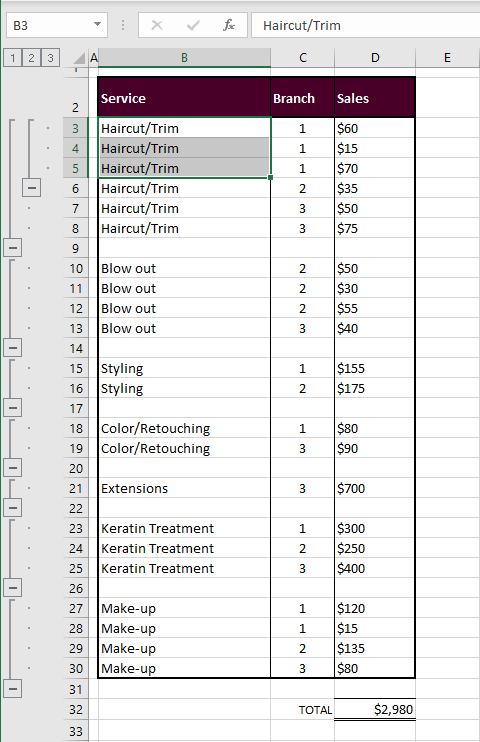The image size is (480, 742).
Task: Select the $175 sales cell
Action: (x=375, y=388)
